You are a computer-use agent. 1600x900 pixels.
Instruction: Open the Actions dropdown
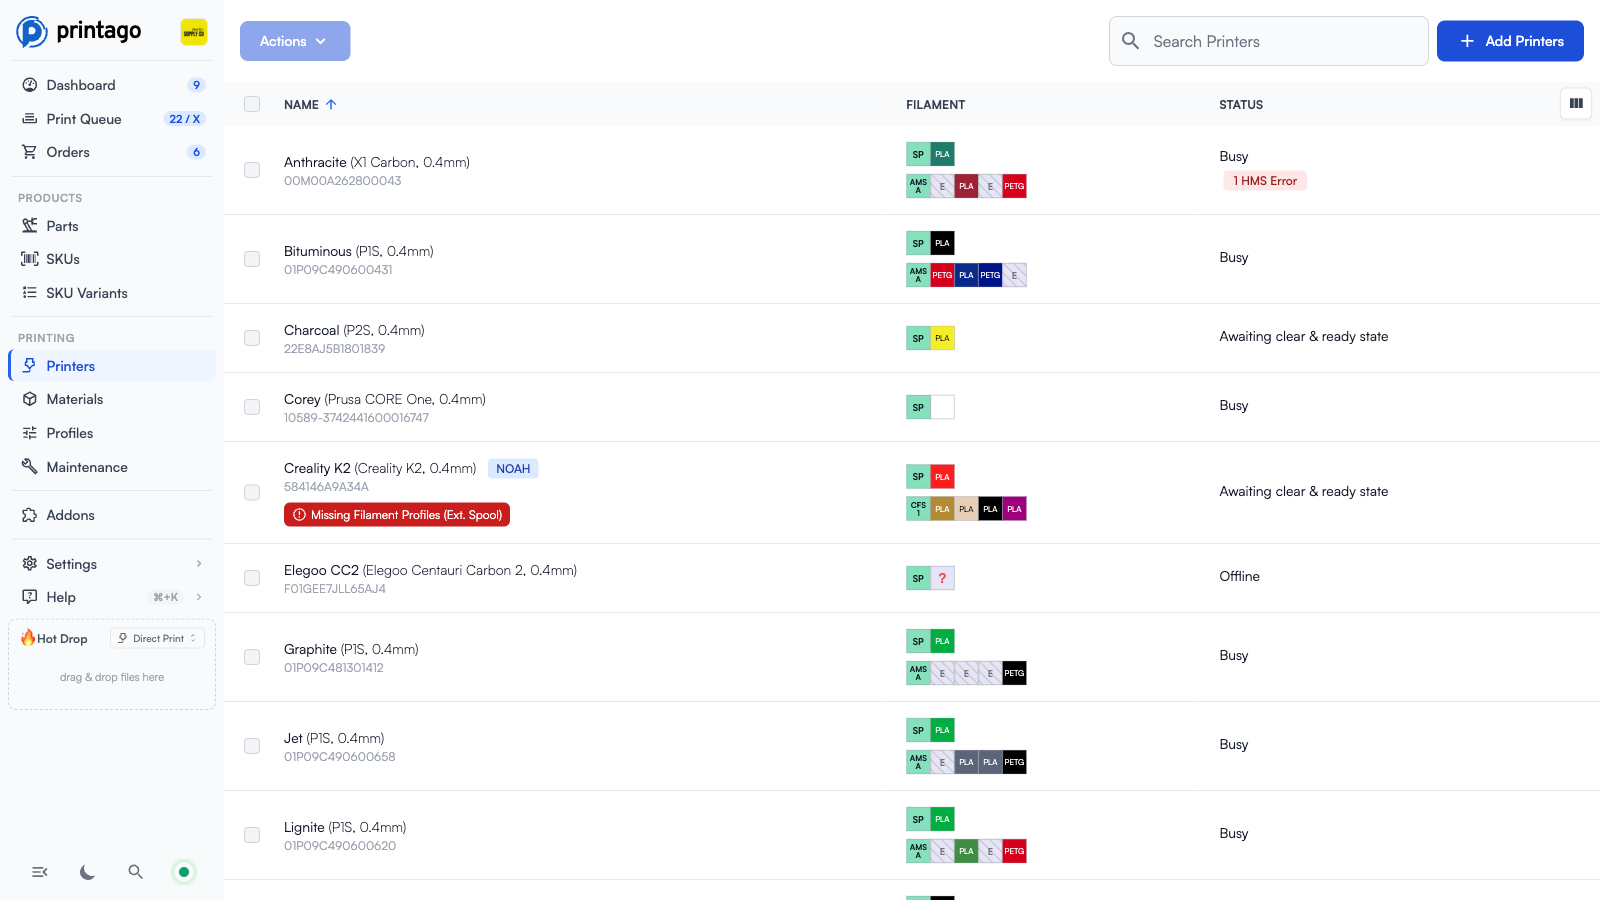[295, 41]
